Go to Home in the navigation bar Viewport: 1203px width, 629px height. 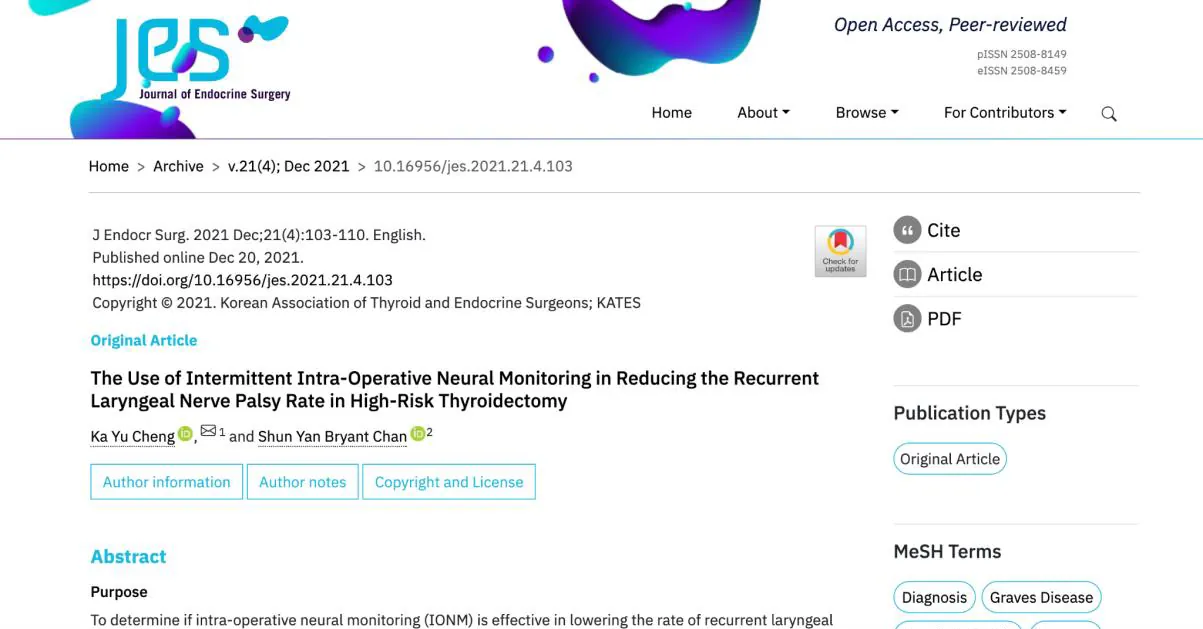tap(672, 113)
